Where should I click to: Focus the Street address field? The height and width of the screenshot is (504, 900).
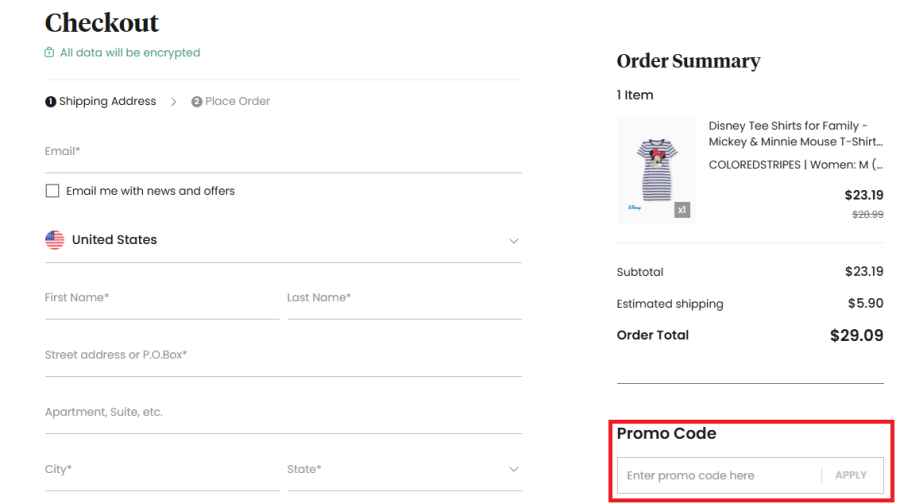[283, 355]
